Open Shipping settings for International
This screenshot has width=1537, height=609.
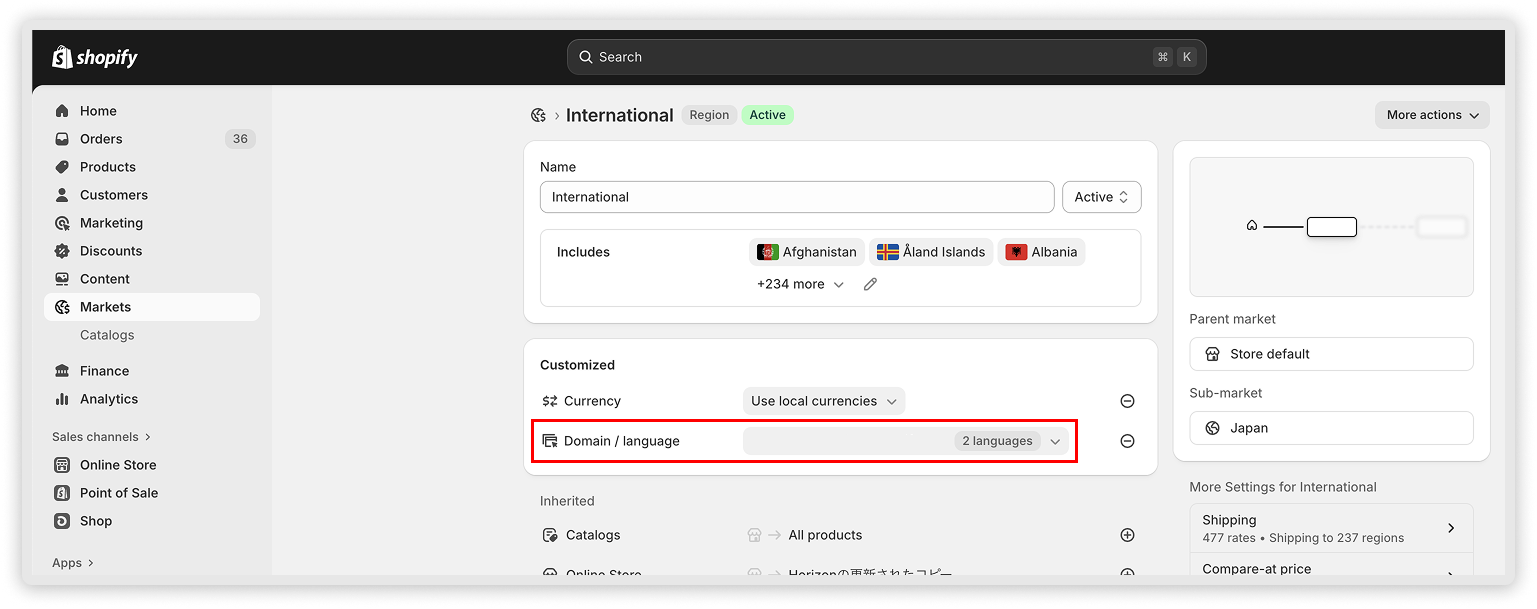[x=1330, y=528]
